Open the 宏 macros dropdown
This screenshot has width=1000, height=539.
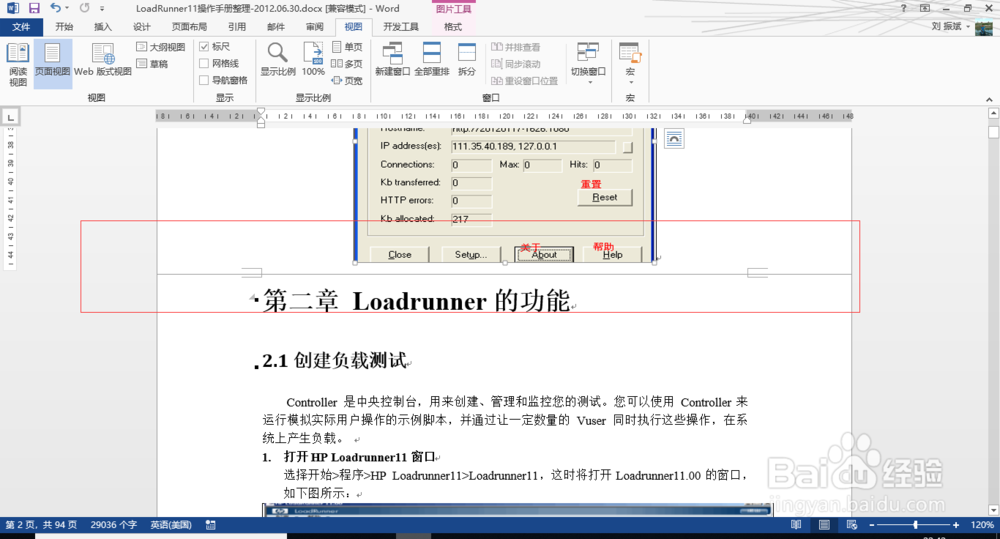point(630,64)
